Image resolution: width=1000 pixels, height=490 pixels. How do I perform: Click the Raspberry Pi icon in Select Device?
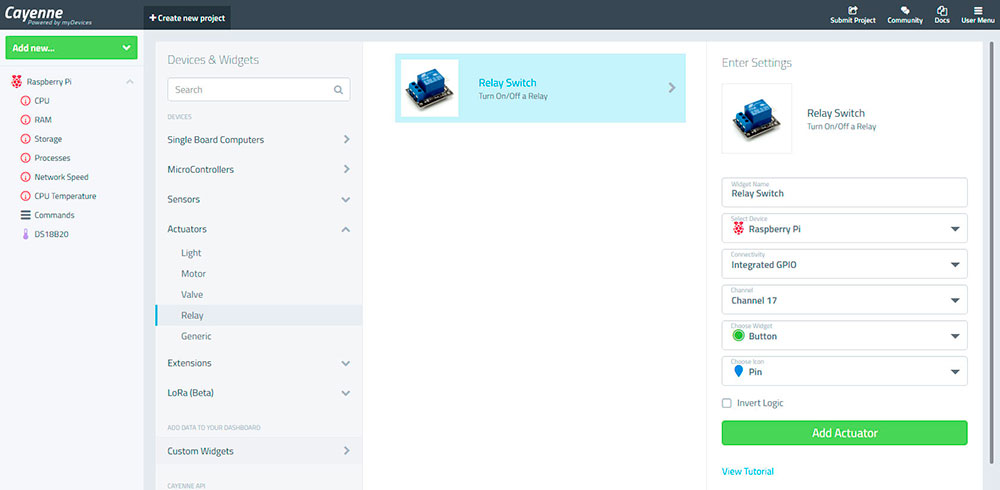[x=739, y=228]
